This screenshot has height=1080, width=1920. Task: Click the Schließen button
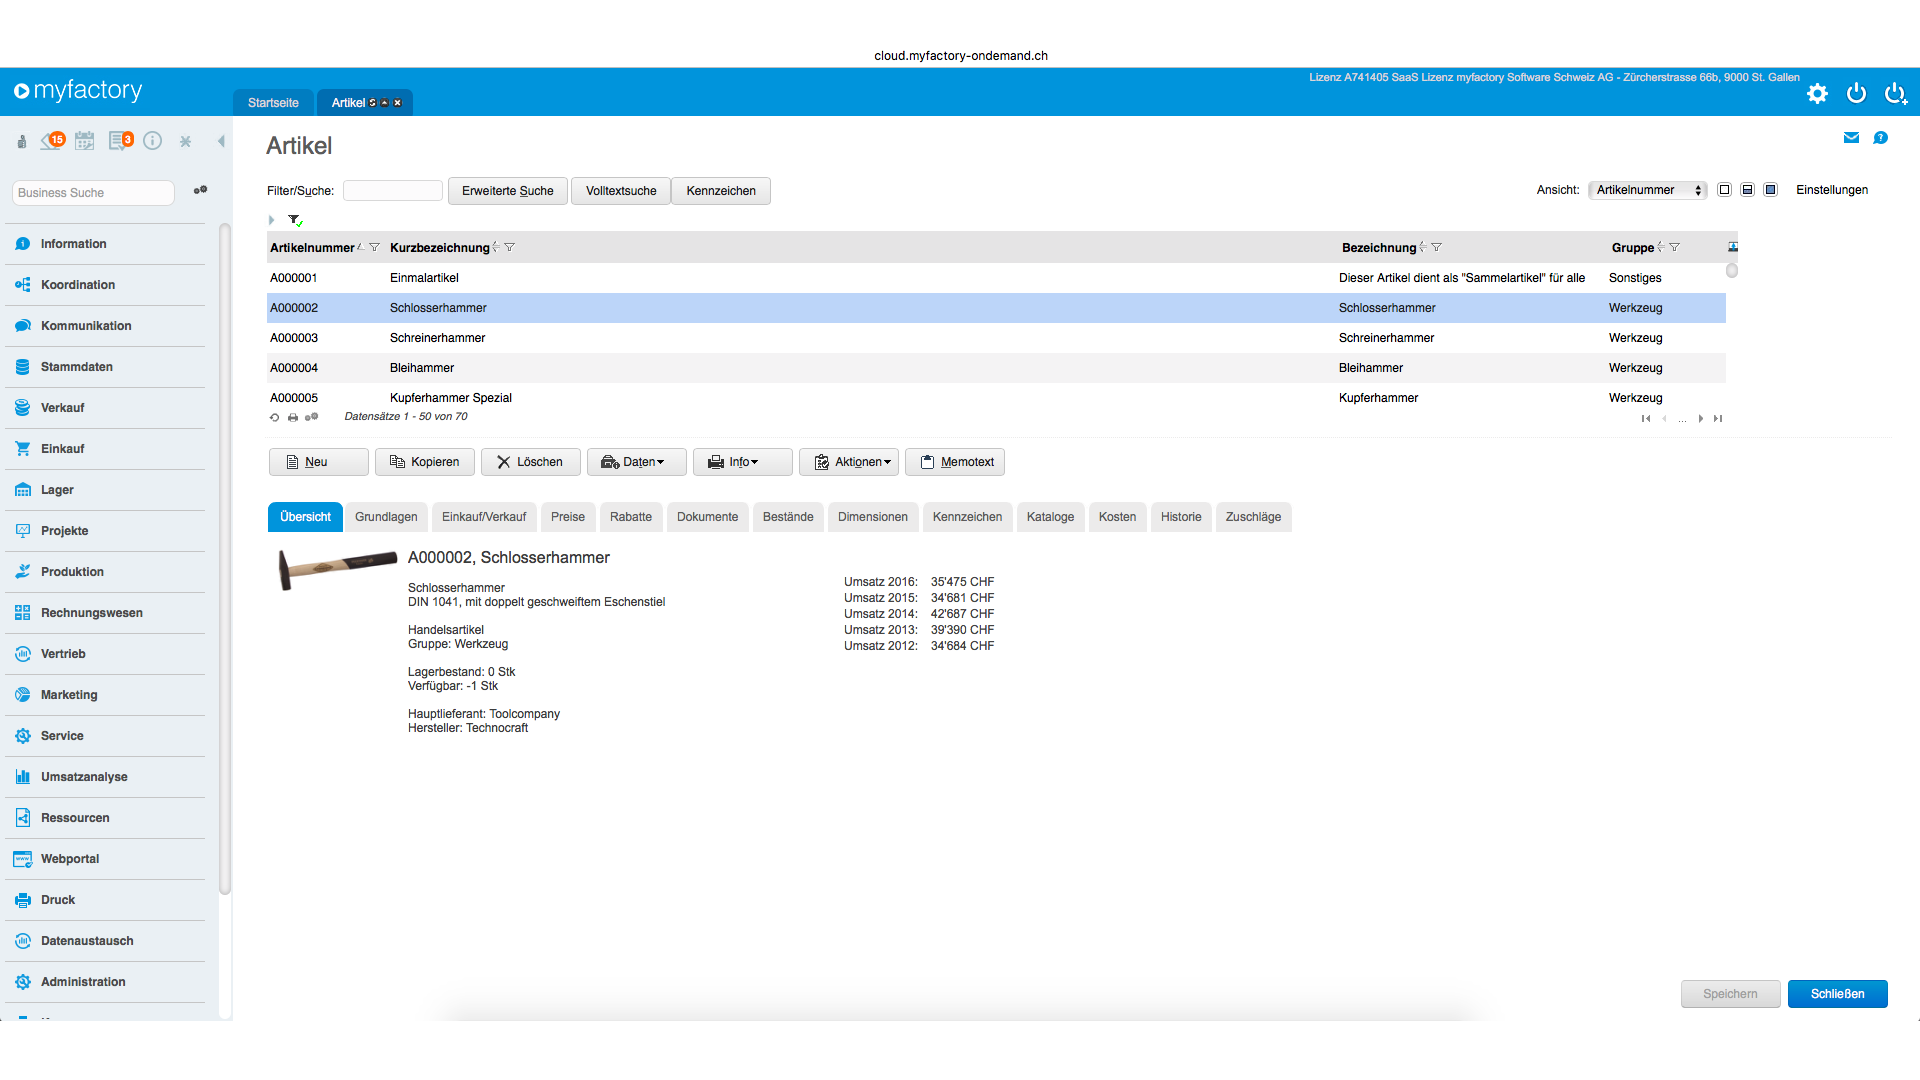1837,994
